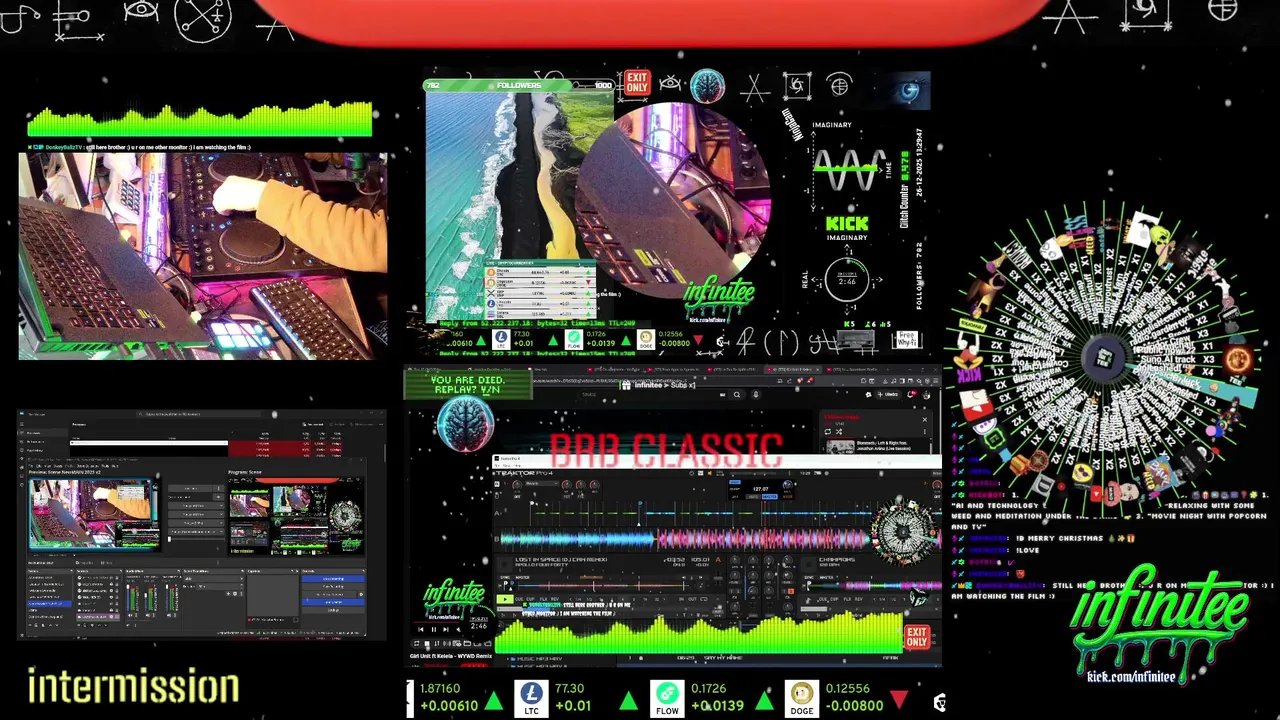1280x720 pixels.
Task: Click the FLOW coin icon in the bottom ticker
Action: (x=667, y=697)
